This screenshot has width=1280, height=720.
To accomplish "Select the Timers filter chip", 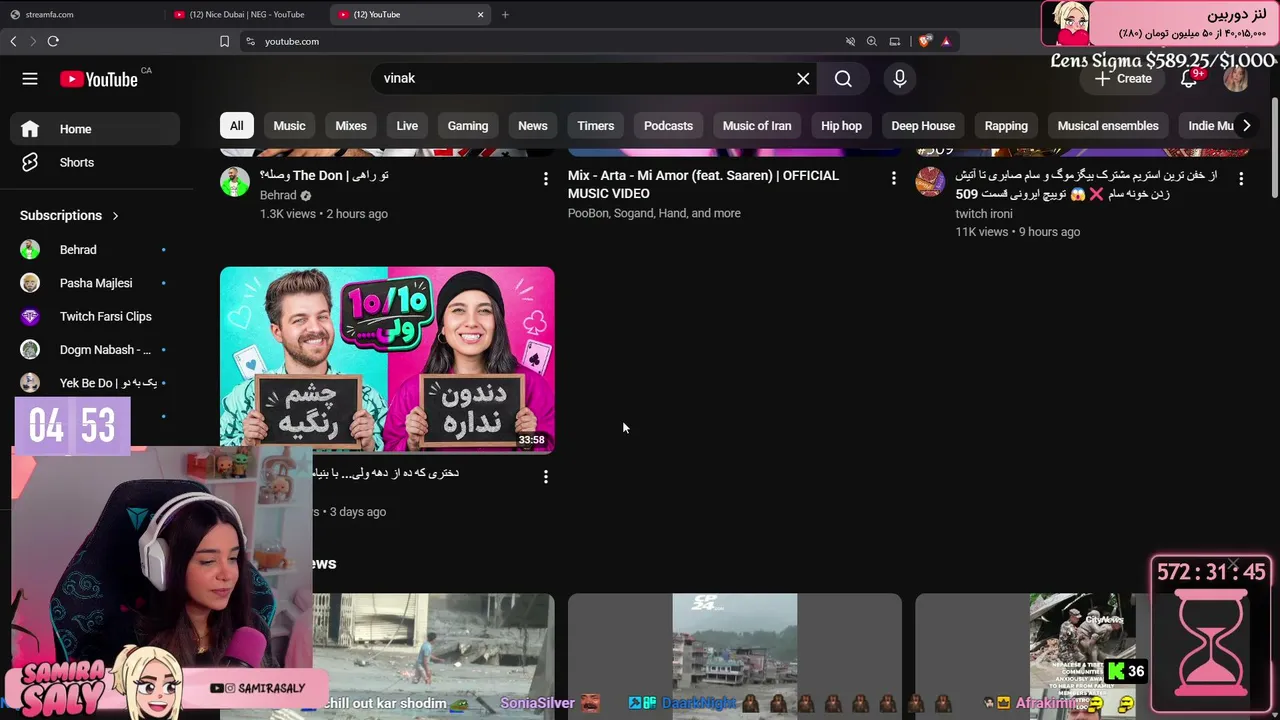I will pyautogui.click(x=596, y=126).
